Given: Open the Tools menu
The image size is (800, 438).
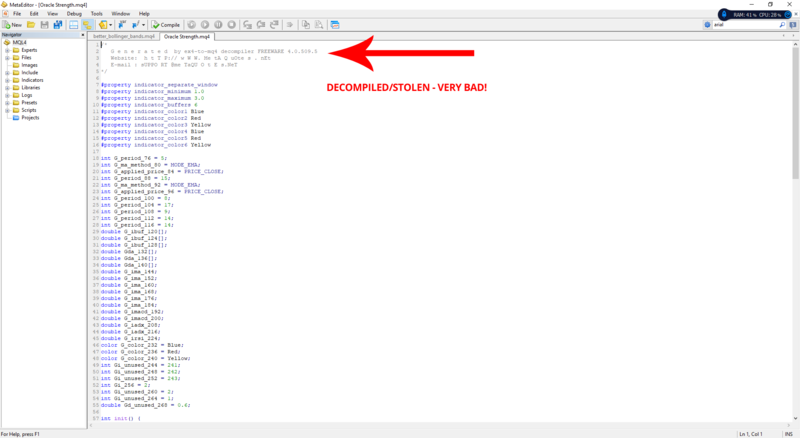Looking at the screenshot, I should [96, 14].
